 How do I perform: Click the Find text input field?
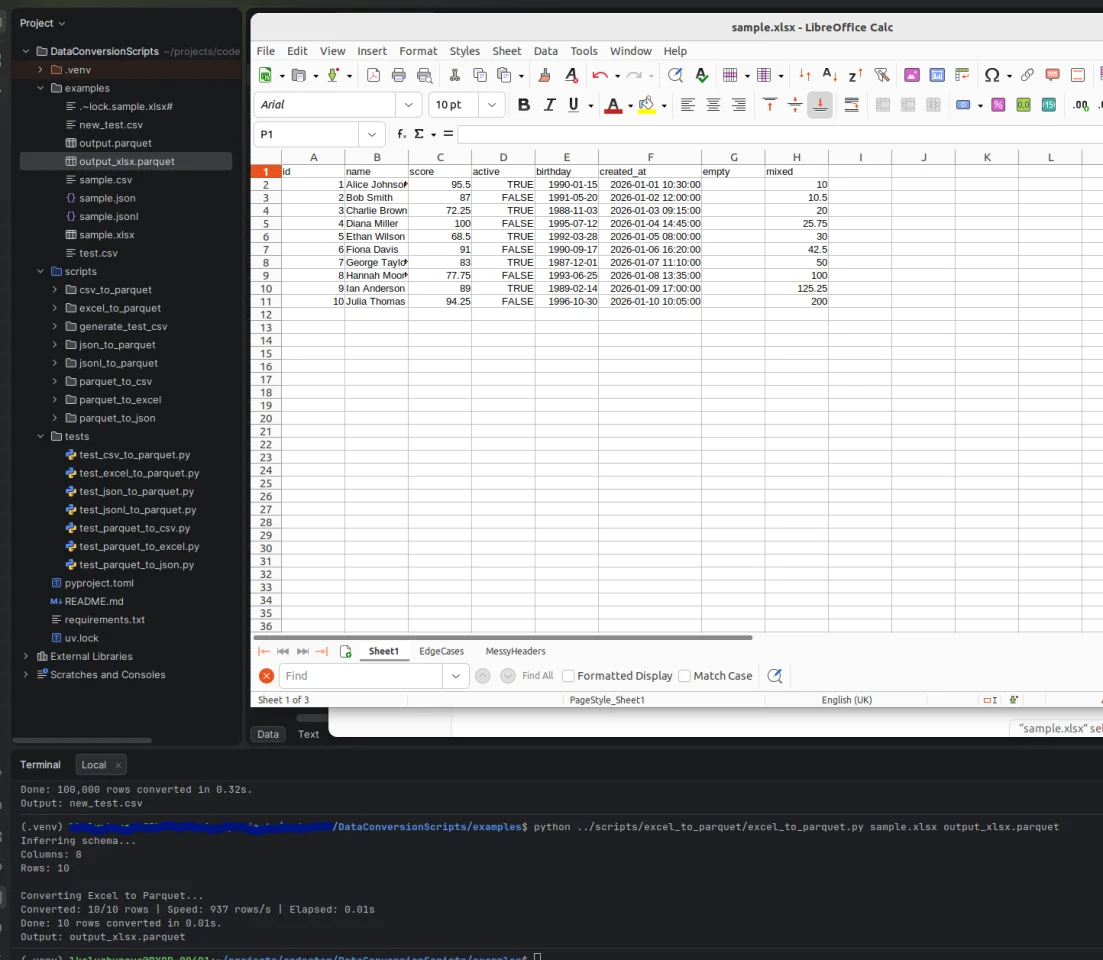coord(361,676)
